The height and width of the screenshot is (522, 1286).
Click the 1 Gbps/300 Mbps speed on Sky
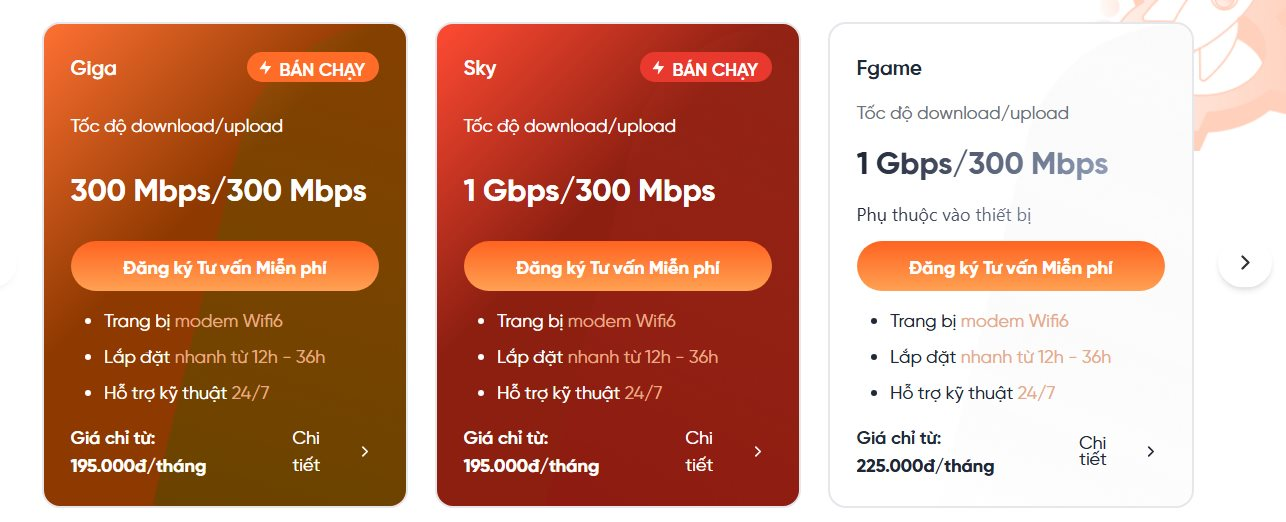(589, 190)
